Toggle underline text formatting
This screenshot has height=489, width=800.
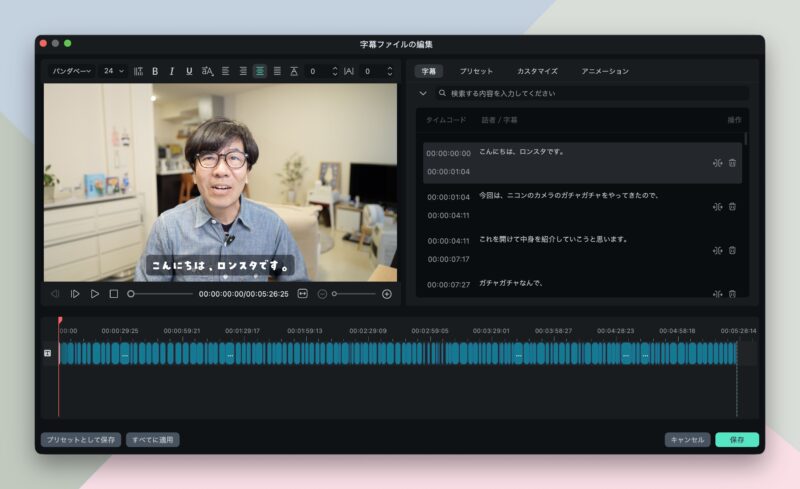click(189, 71)
